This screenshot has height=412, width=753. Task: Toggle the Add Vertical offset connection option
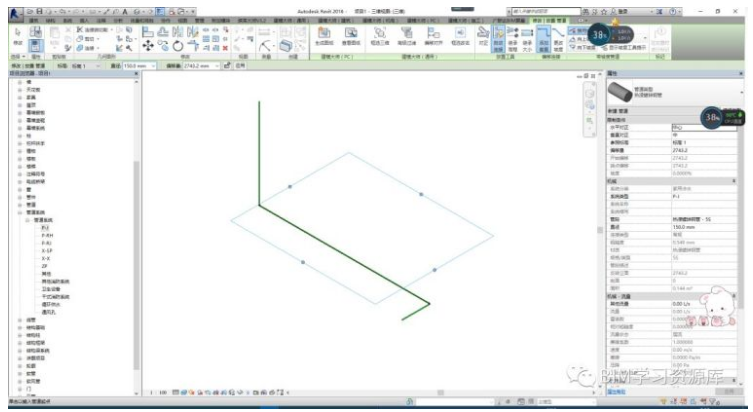point(544,38)
